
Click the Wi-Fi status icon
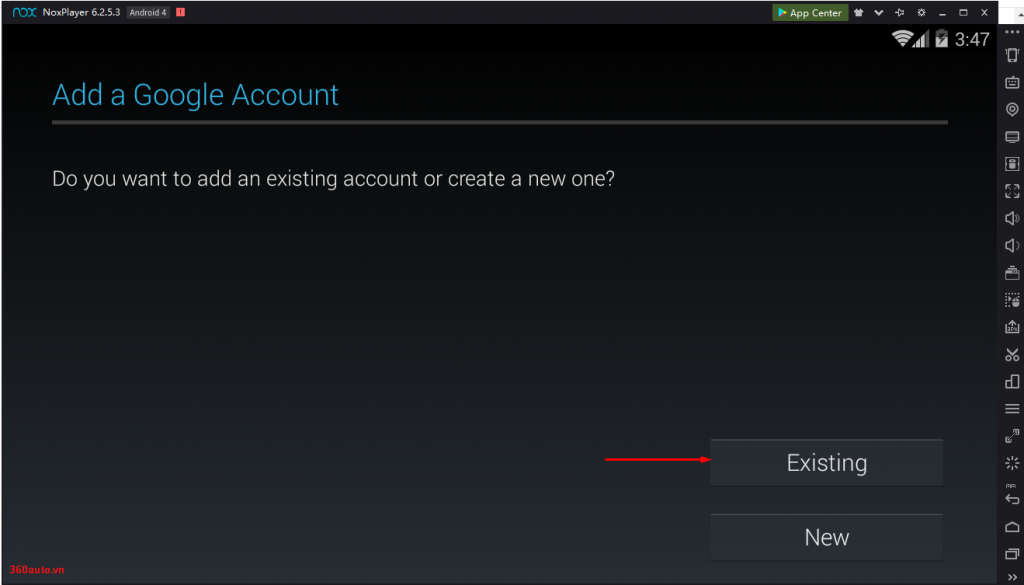point(902,39)
